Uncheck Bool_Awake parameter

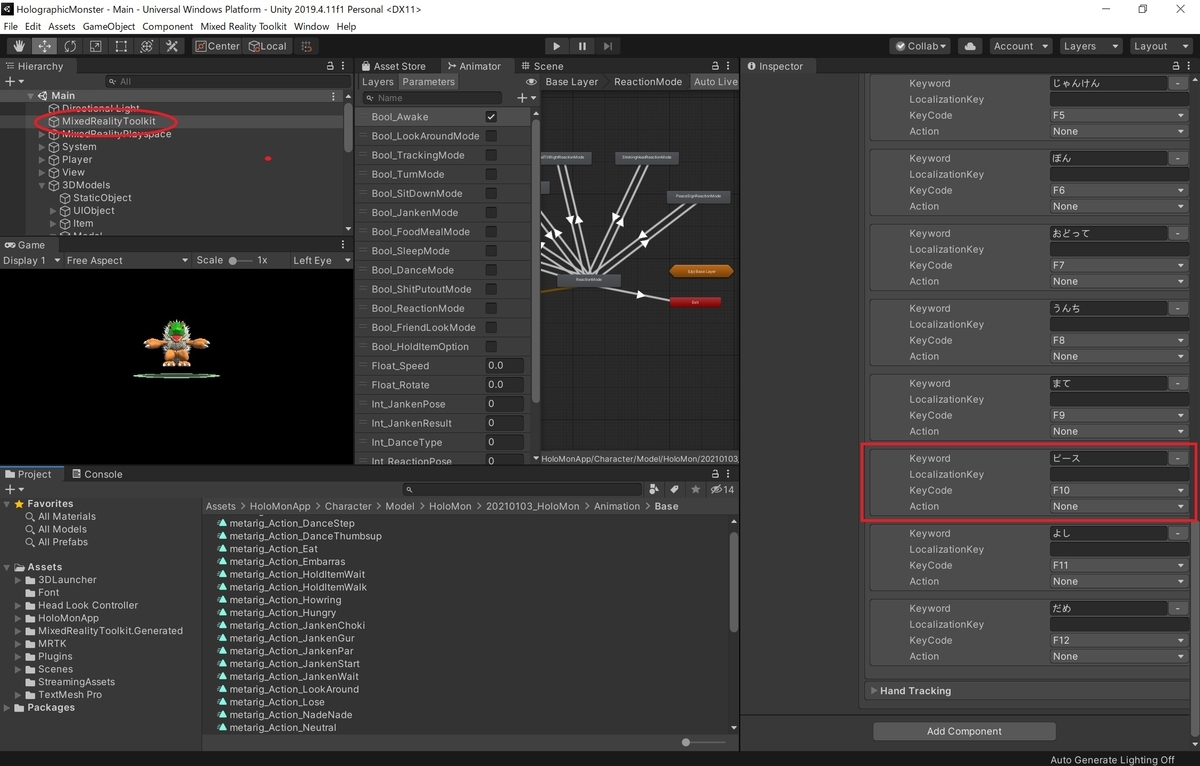coord(491,117)
